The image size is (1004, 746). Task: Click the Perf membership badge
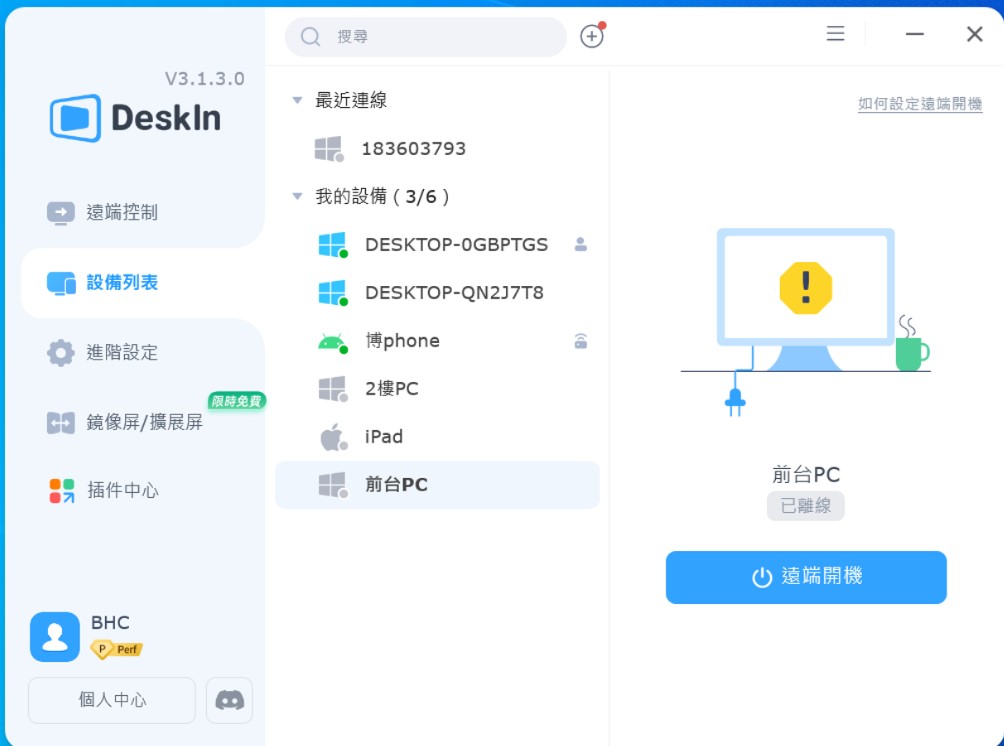tap(117, 649)
